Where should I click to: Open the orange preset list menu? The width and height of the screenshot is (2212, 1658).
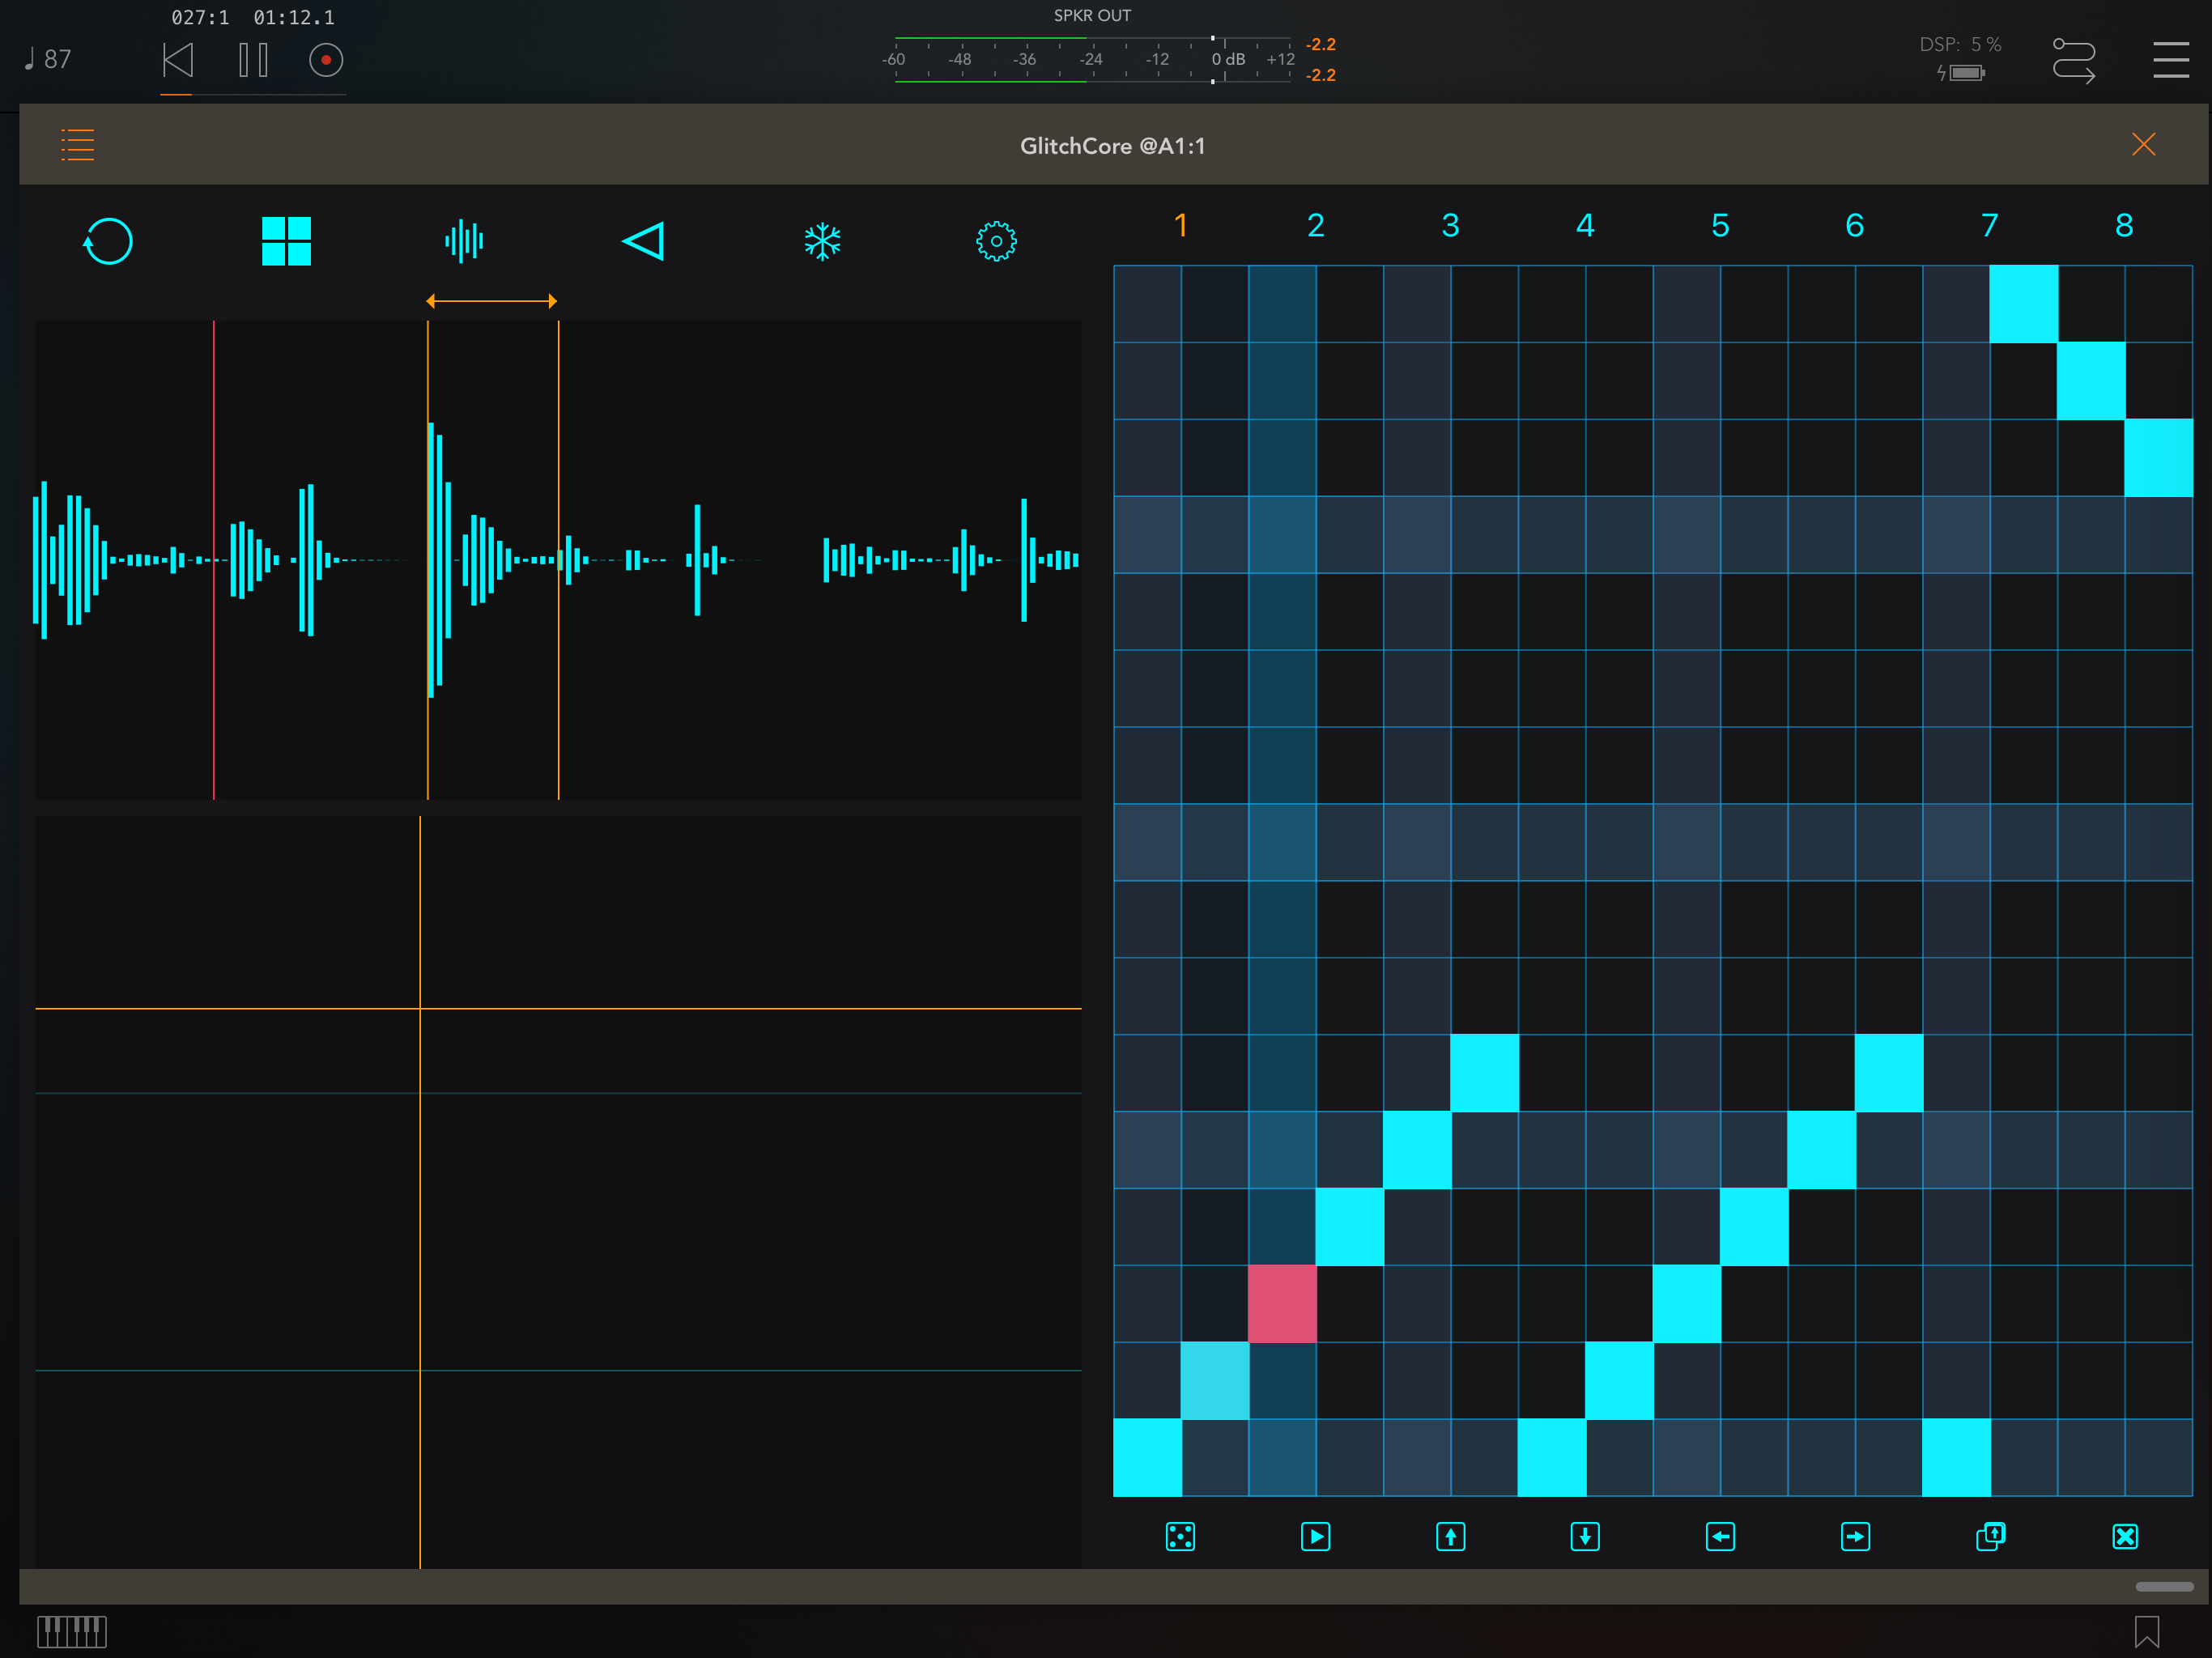(x=78, y=145)
